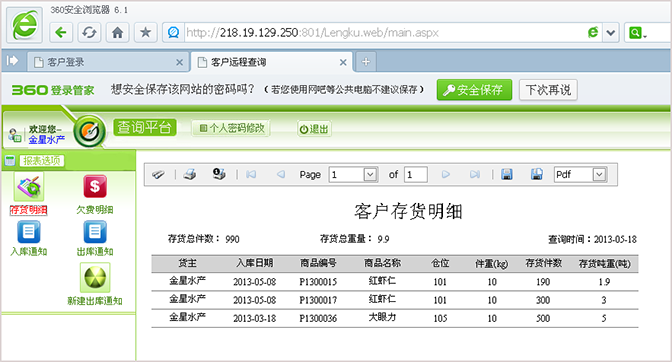The image size is (672, 362).
Task: Click product code P1300015
Action: pos(318,282)
